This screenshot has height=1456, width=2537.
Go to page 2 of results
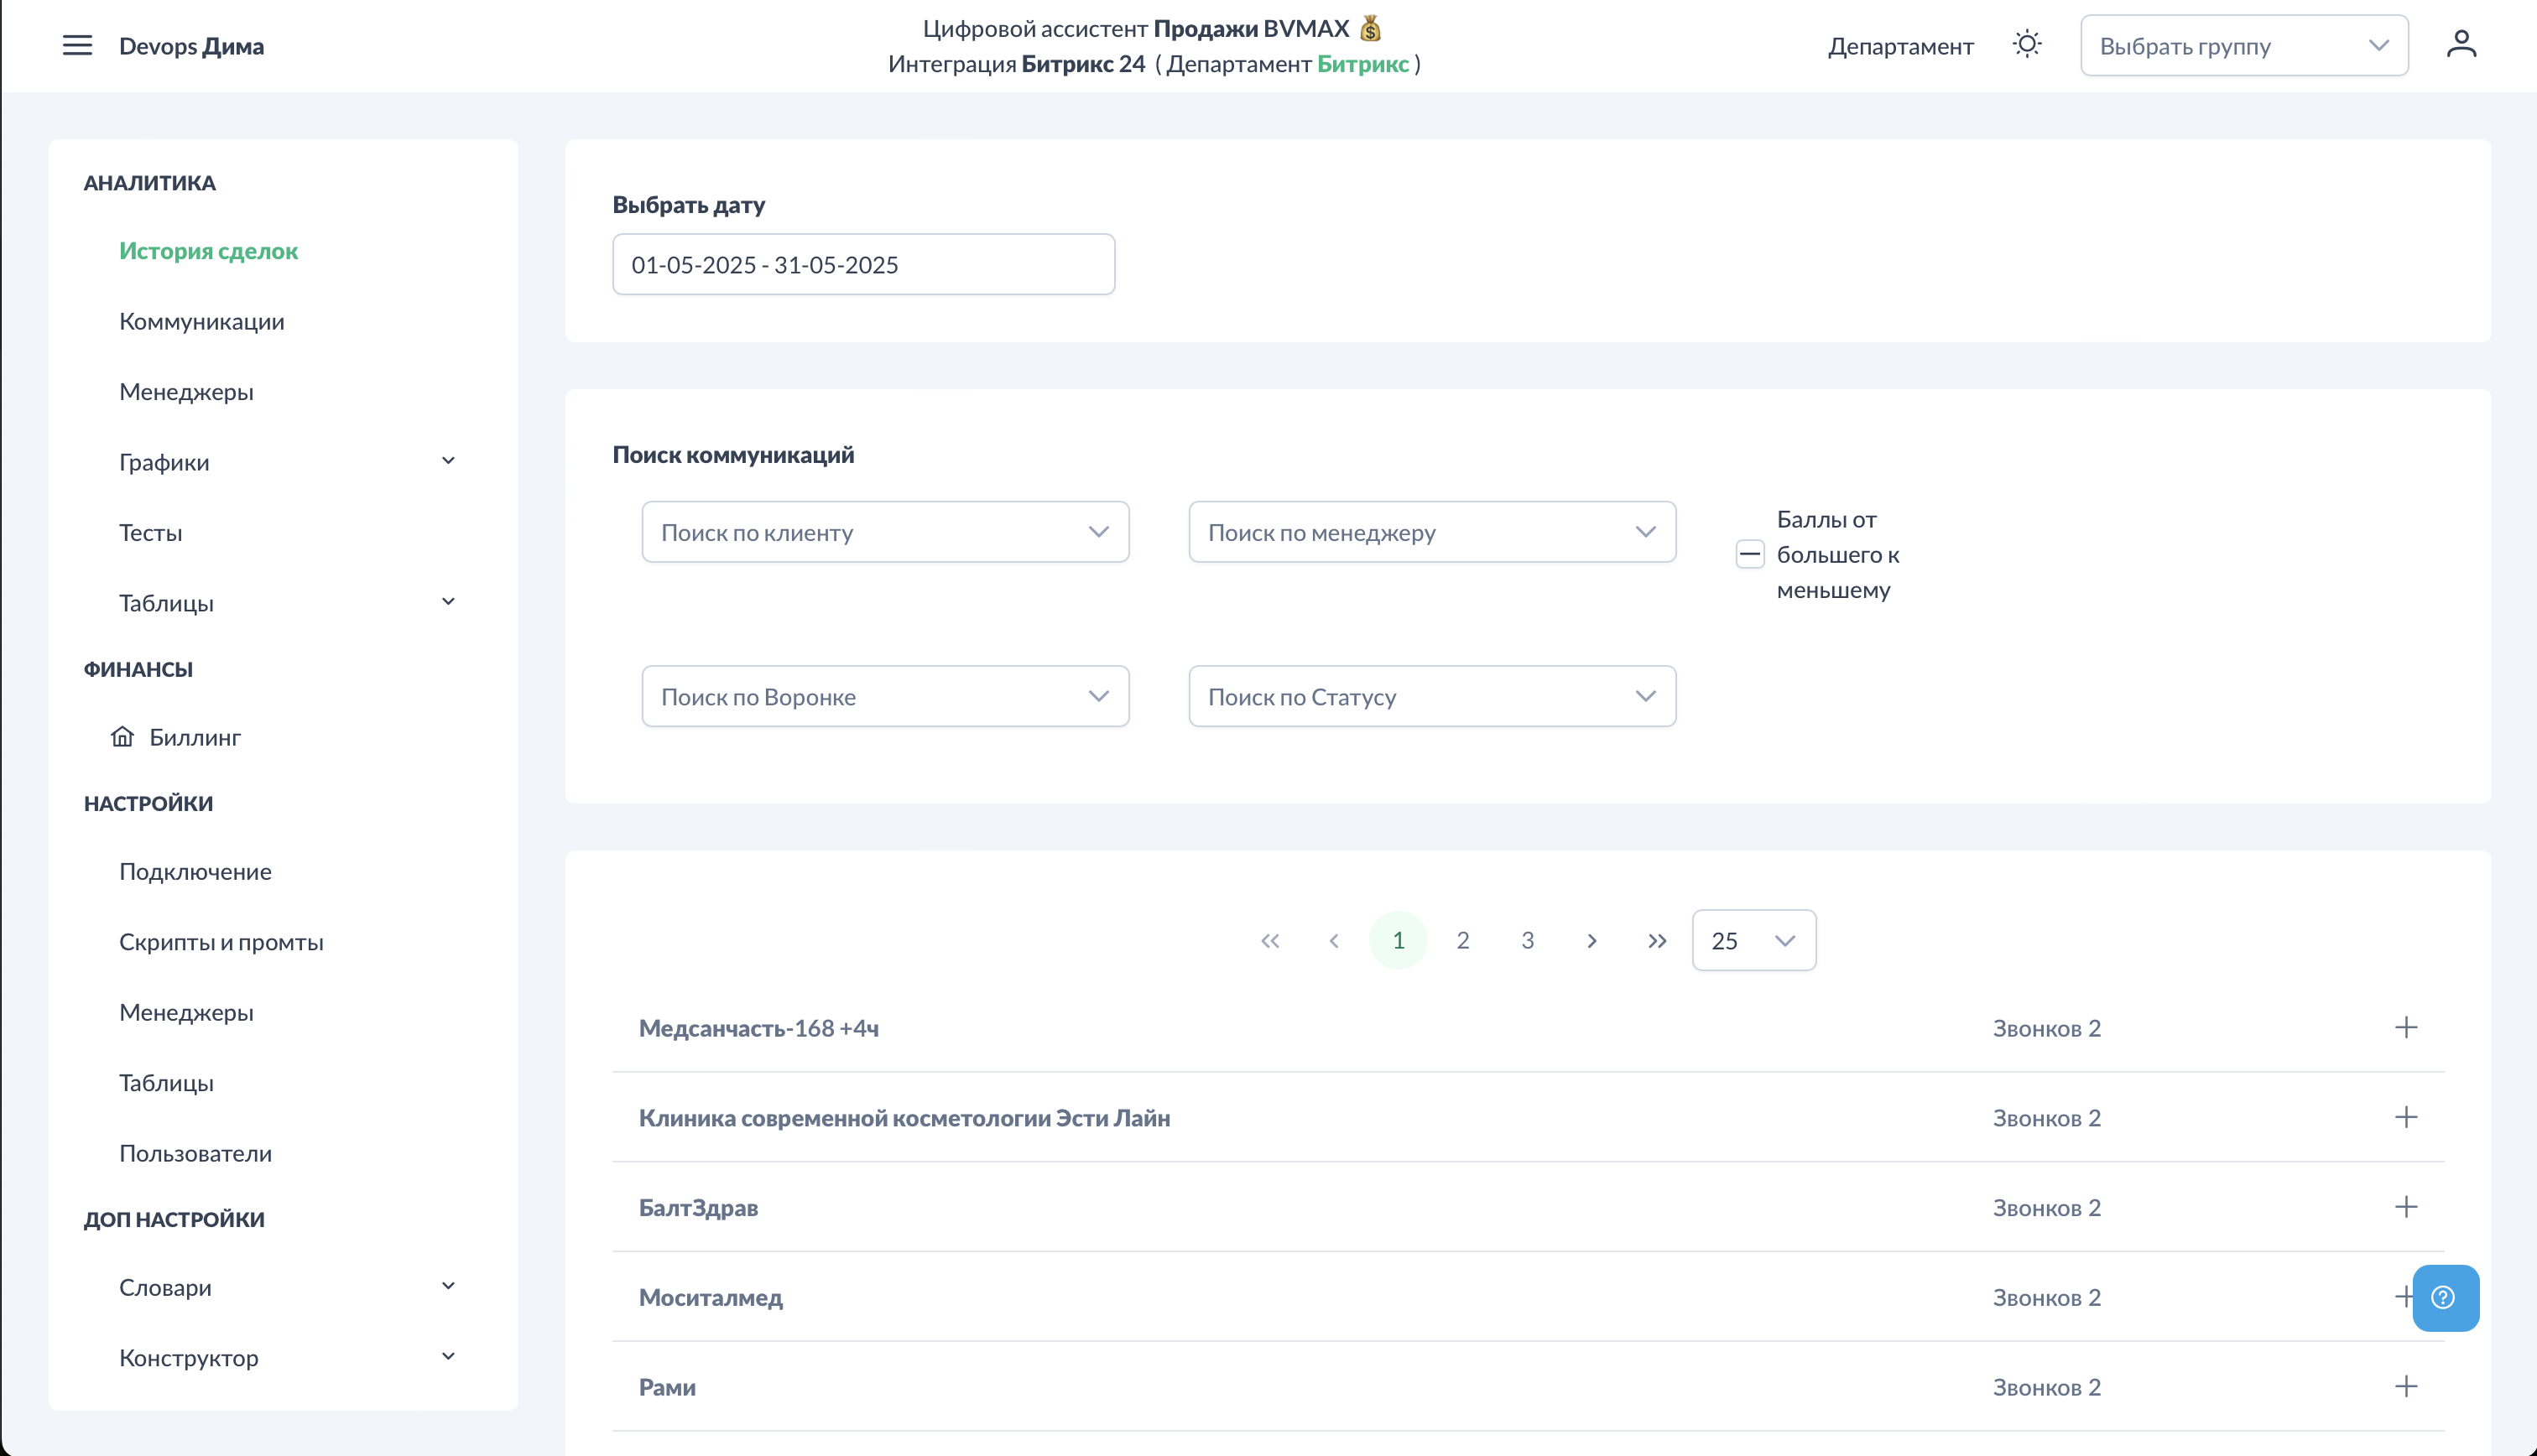pos(1462,941)
